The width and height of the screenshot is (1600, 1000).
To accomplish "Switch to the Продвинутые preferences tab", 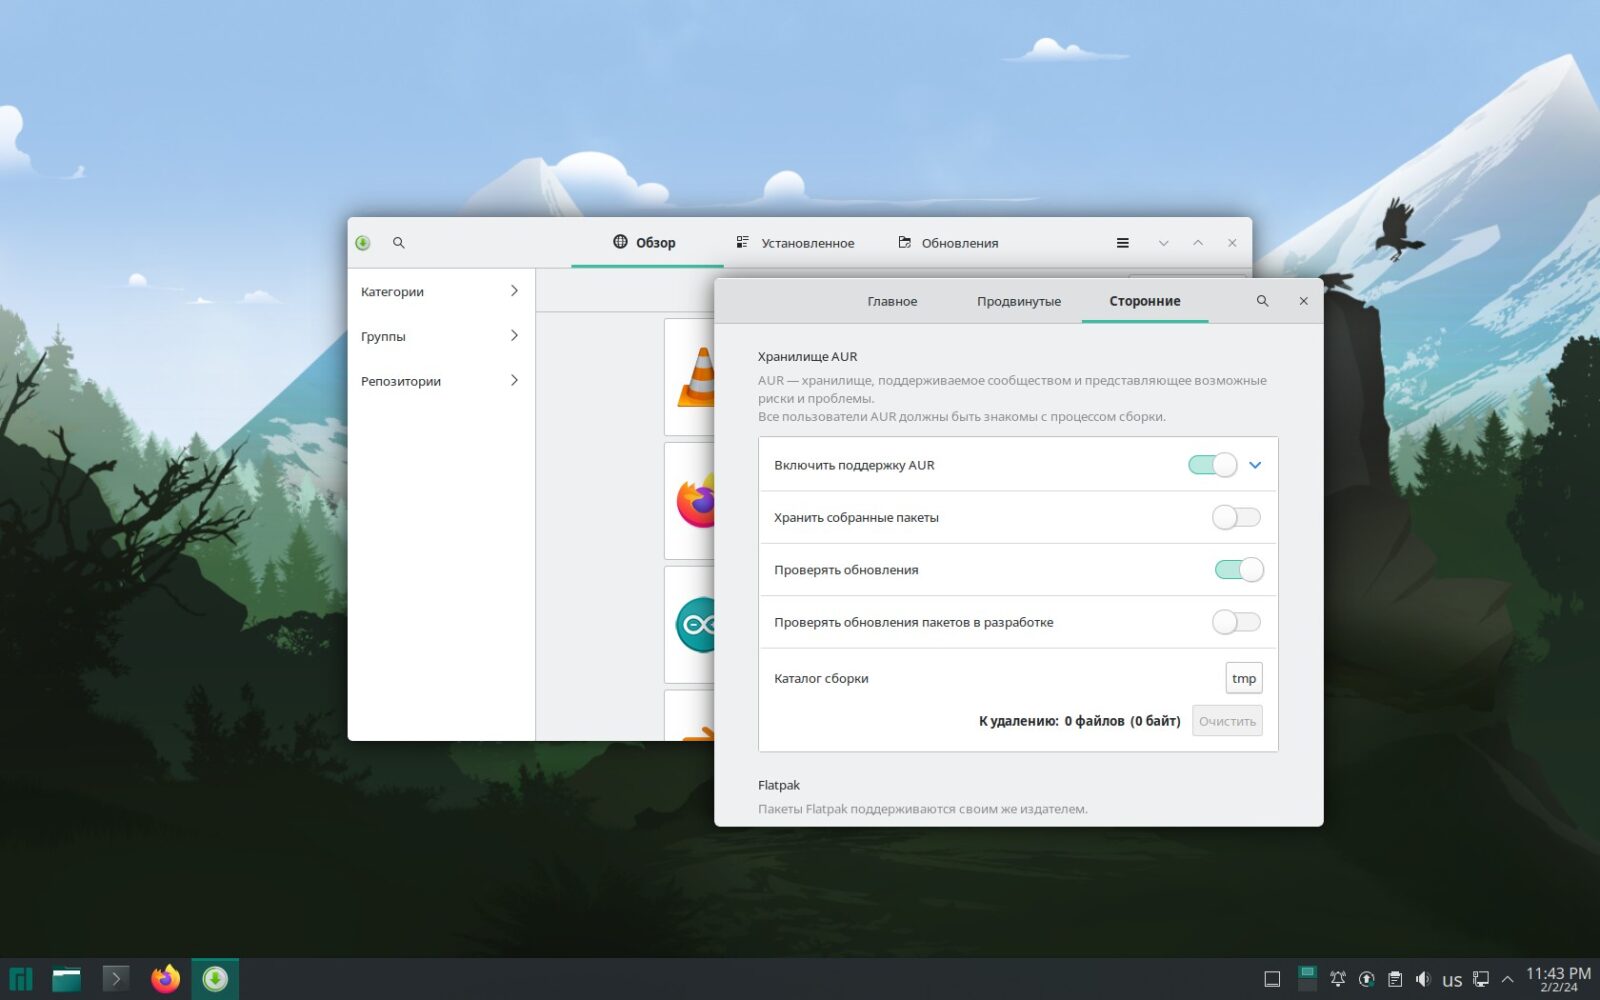I will [1018, 300].
